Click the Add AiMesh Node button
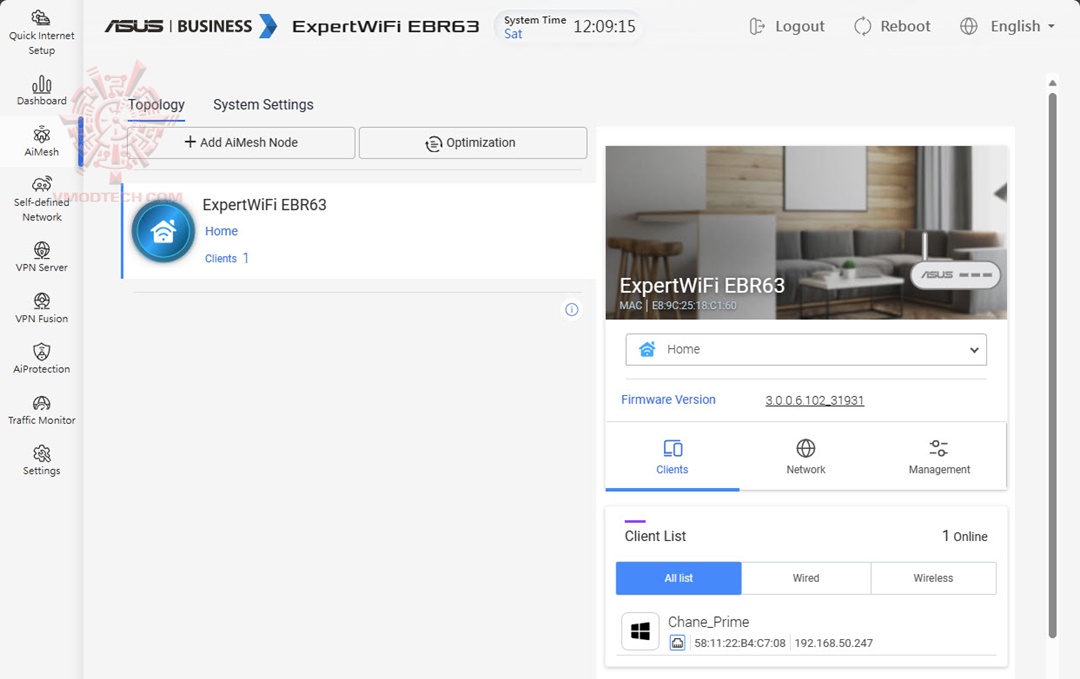The height and width of the screenshot is (679, 1080). [x=241, y=142]
